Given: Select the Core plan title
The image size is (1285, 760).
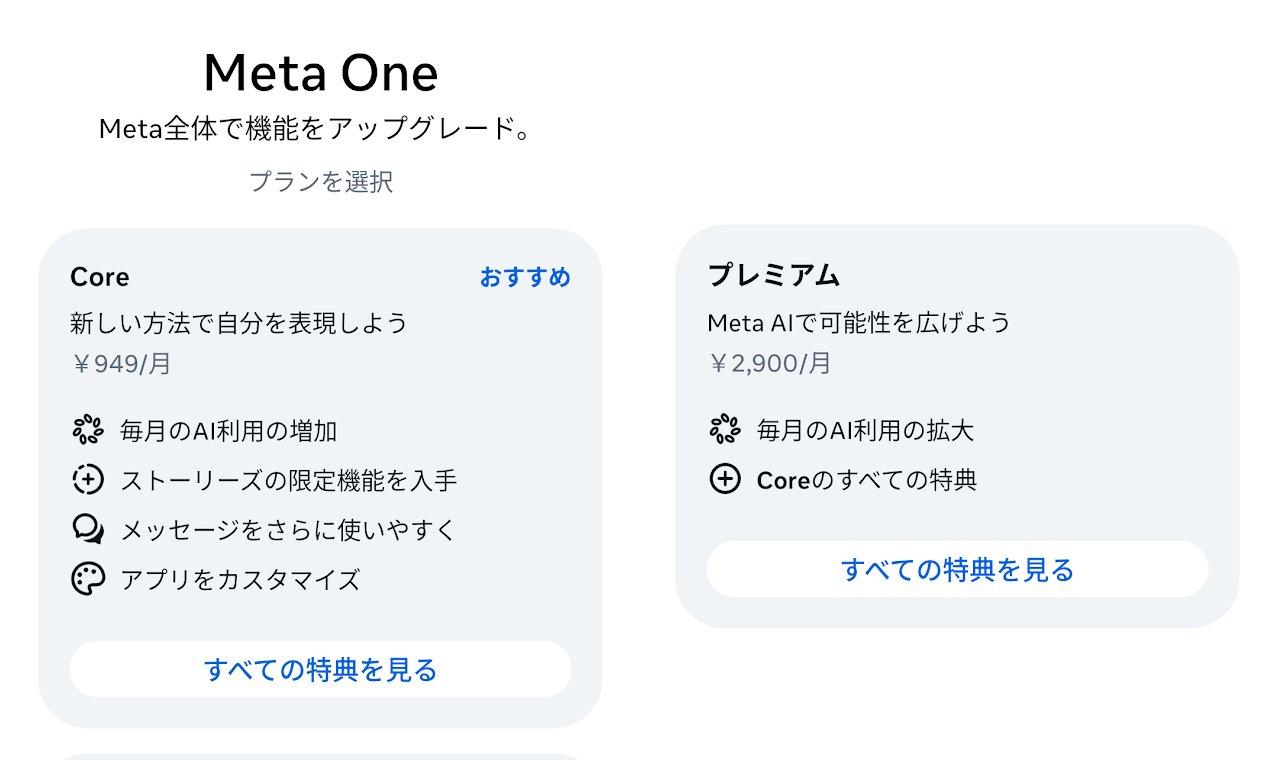Looking at the screenshot, I should [x=100, y=277].
